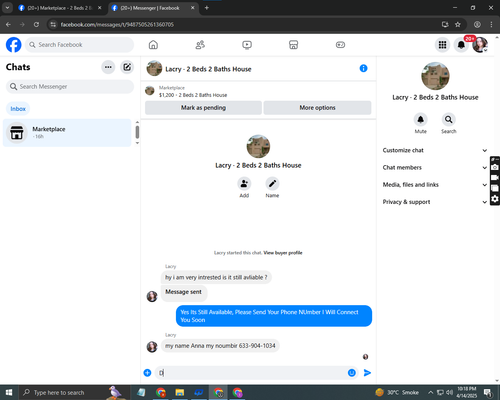Open the screen capture camera icon on the side panel
500x400 pixels.
(495, 167)
